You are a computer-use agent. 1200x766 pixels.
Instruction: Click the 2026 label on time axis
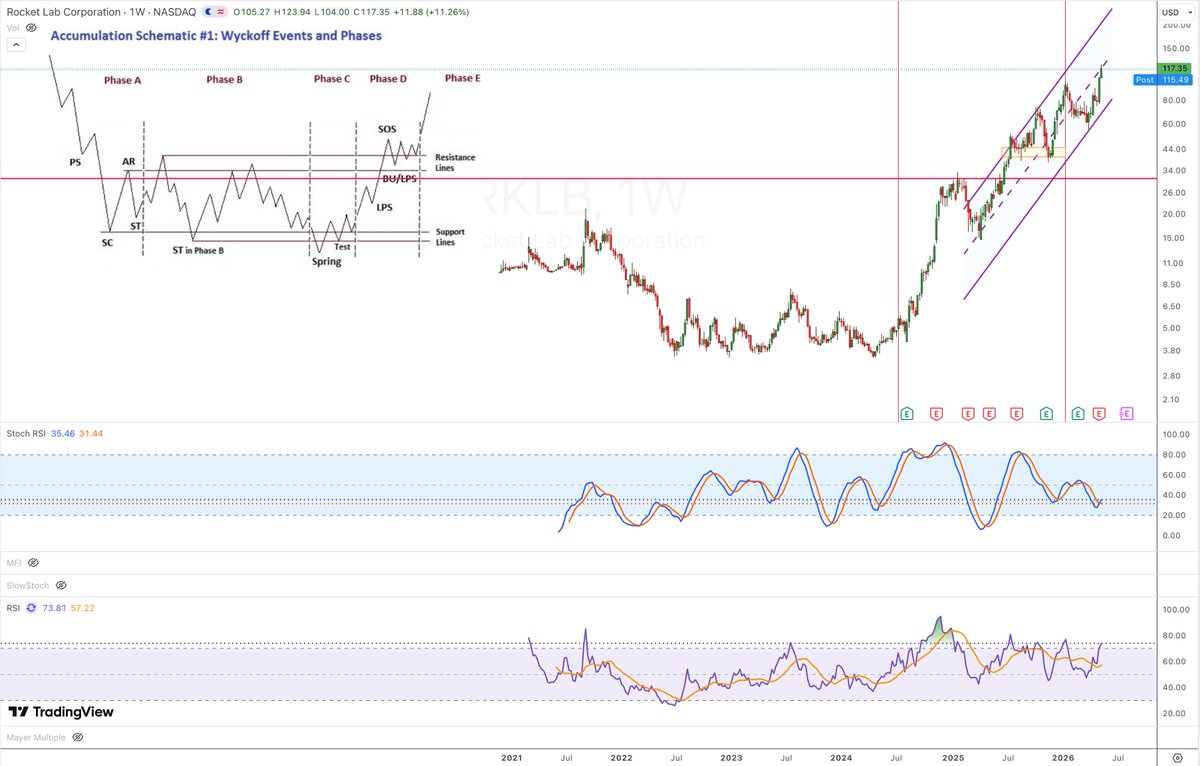pos(1064,756)
